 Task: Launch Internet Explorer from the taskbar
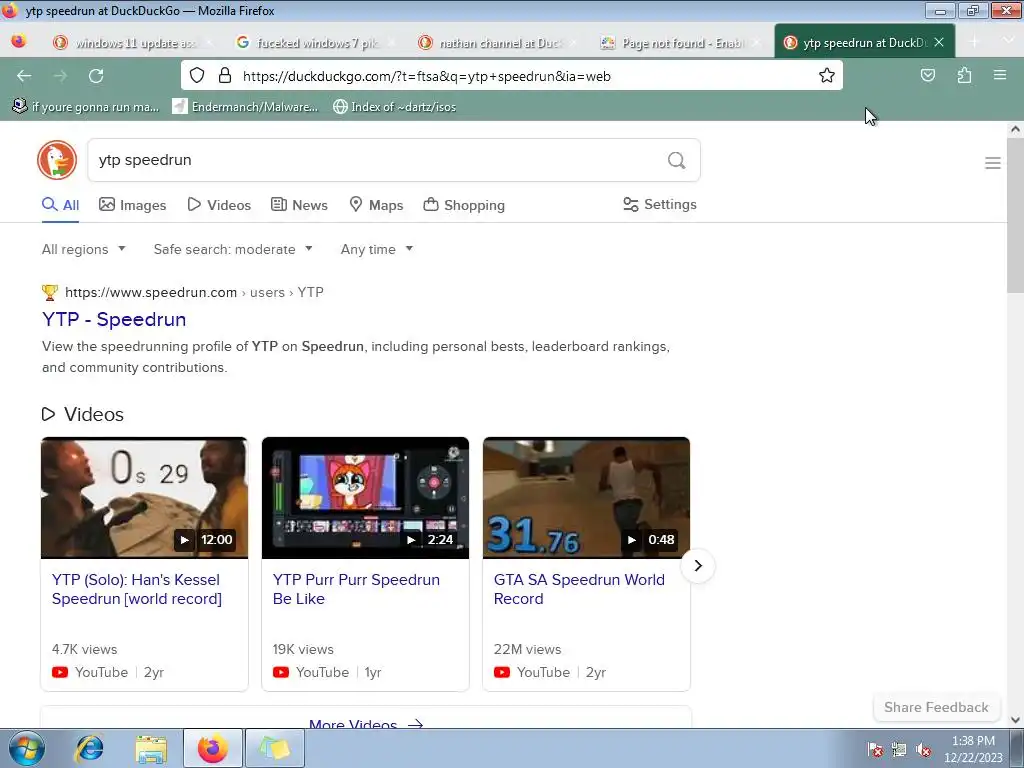[x=89, y=748]
